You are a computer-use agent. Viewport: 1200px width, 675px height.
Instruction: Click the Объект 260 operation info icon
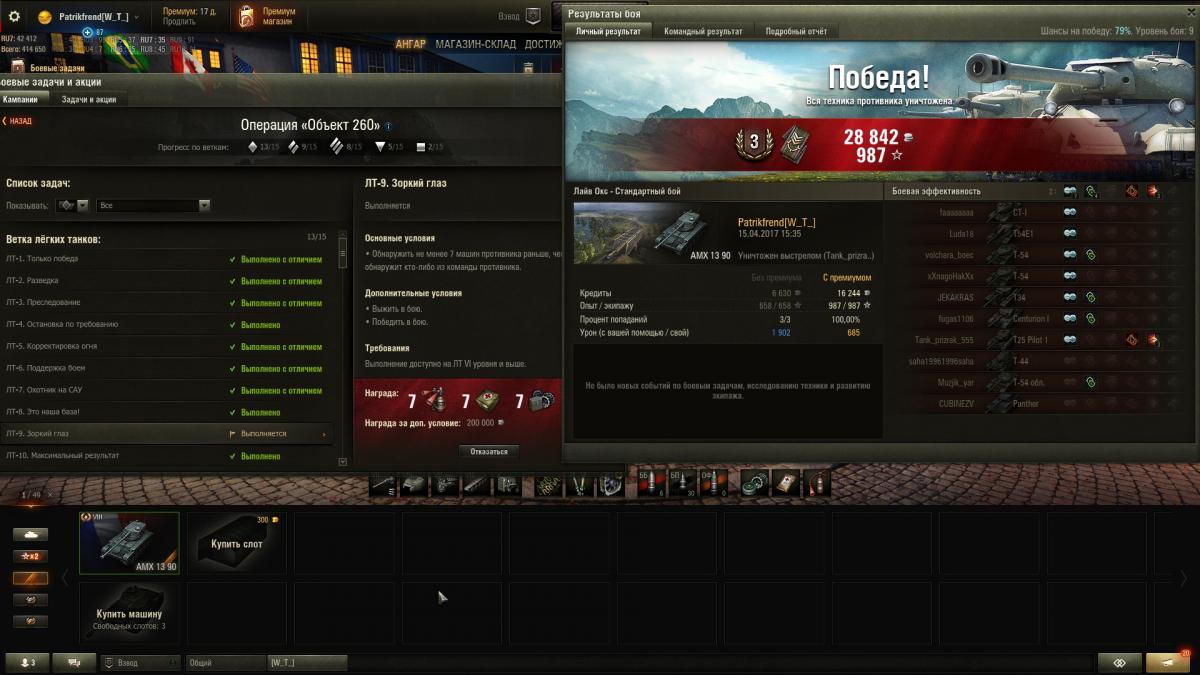(388, 126)
